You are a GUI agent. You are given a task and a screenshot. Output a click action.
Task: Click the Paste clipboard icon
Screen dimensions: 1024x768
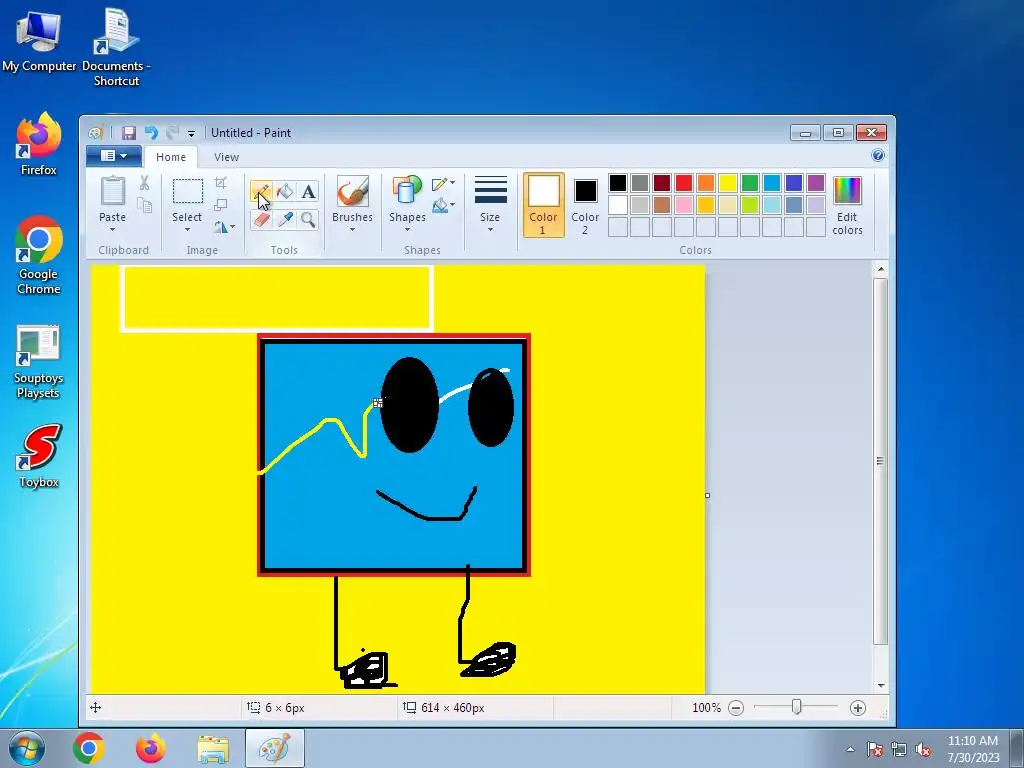point(112,191)
